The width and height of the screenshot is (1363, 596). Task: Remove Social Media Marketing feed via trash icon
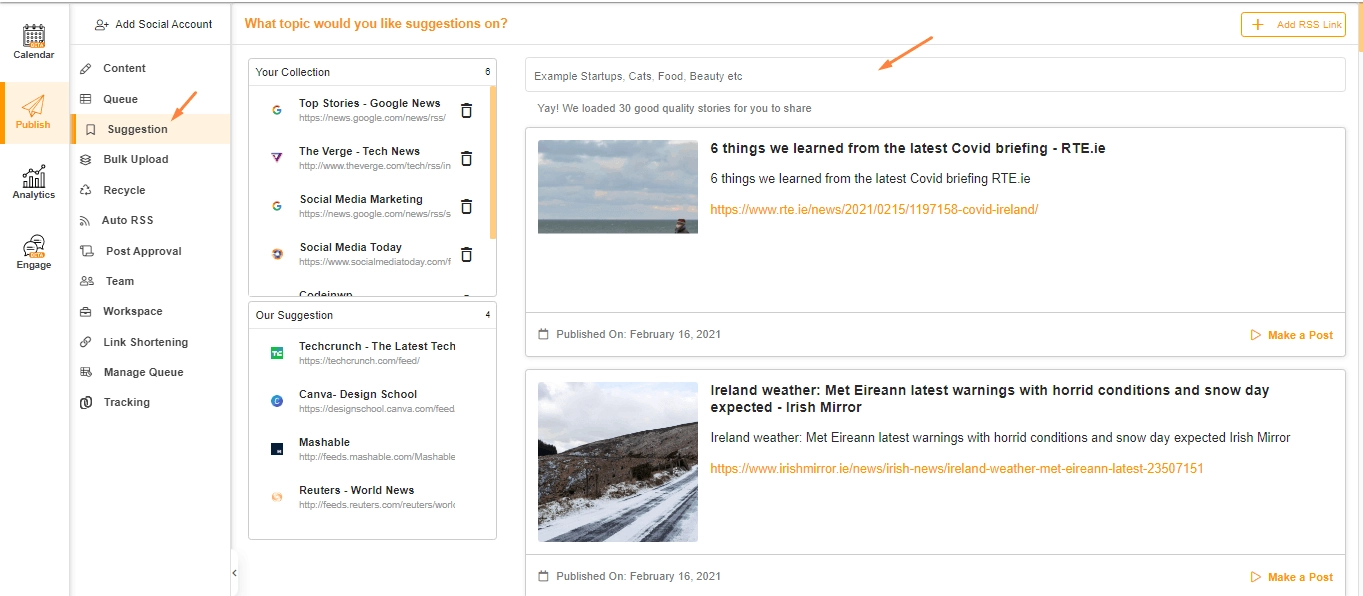(466, 207)
